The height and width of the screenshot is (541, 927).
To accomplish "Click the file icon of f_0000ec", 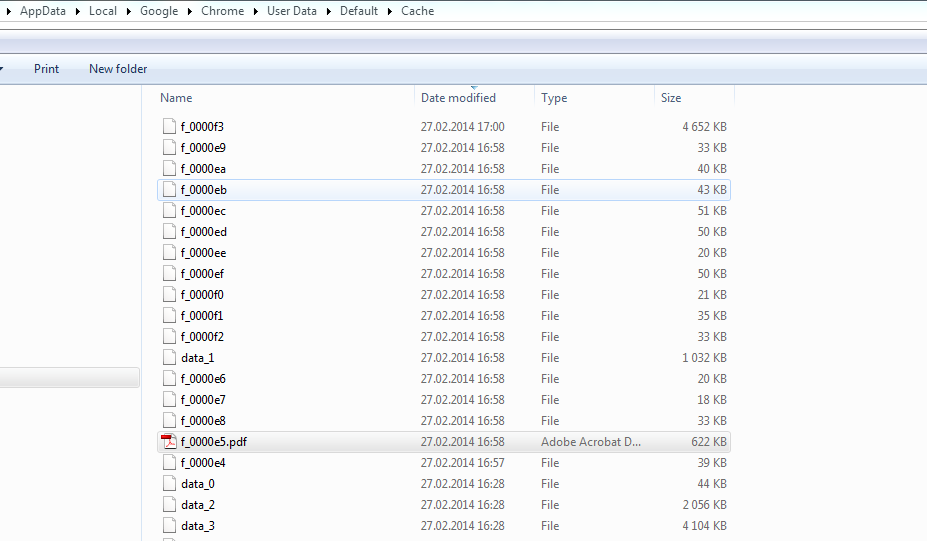I will pyautogui.click(x=169, y=210).
